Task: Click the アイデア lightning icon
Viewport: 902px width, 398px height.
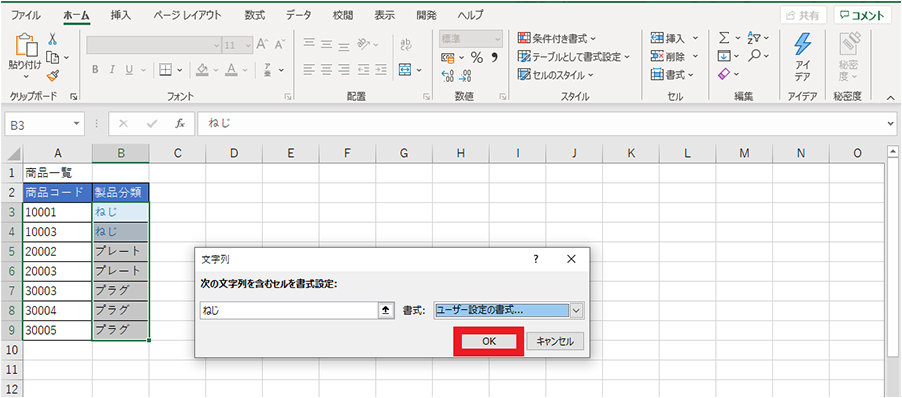Action: pyautogui.click(x=802, y=45)
